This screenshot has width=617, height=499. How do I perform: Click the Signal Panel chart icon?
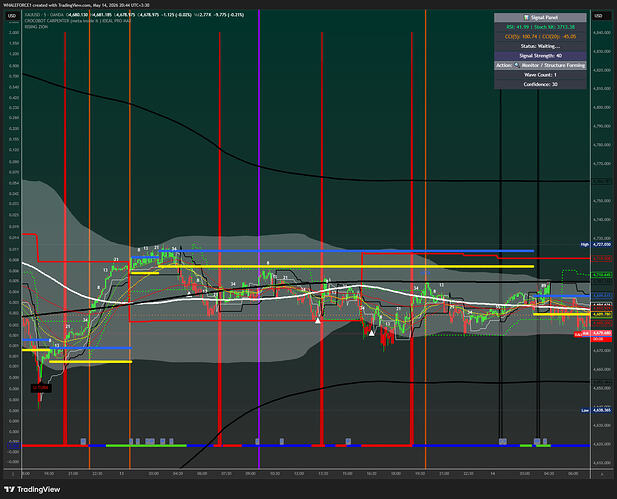[x=526, y=17]
